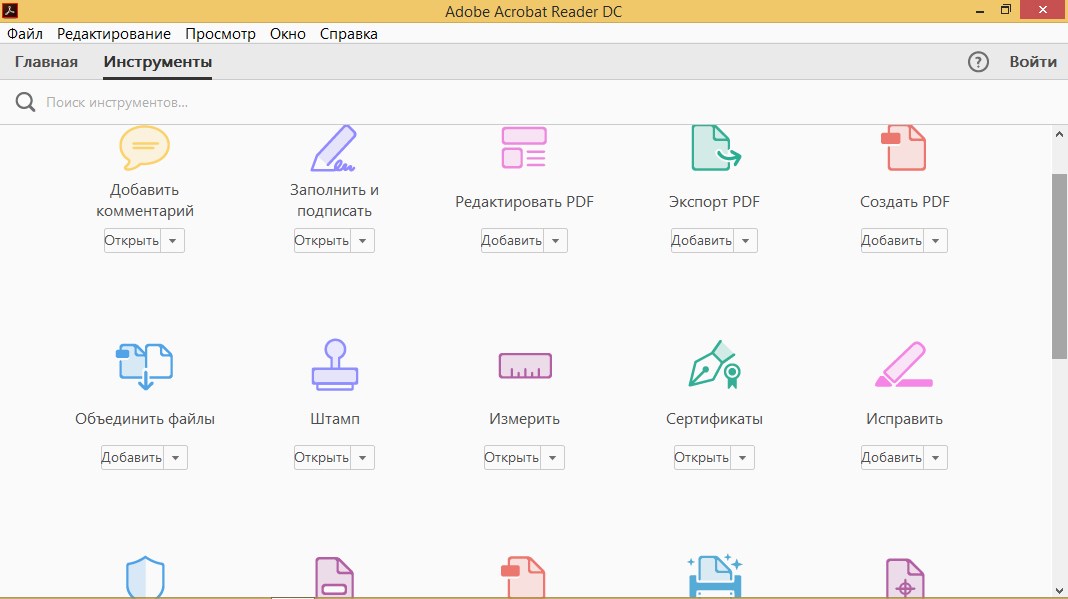Click the Войти sign-in link
This screenshot has width=1068, height=599.
point(1033,62)
